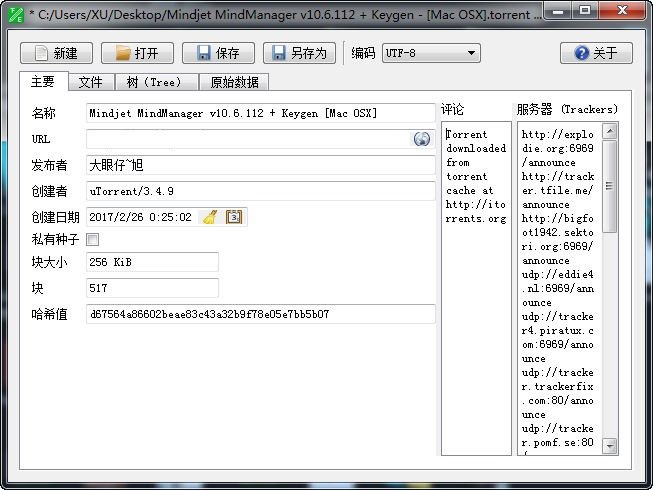The width and height of the screenshot is (653, 490).
Task: Click the 另存为 (Save As) button
Action: [299, 53]
